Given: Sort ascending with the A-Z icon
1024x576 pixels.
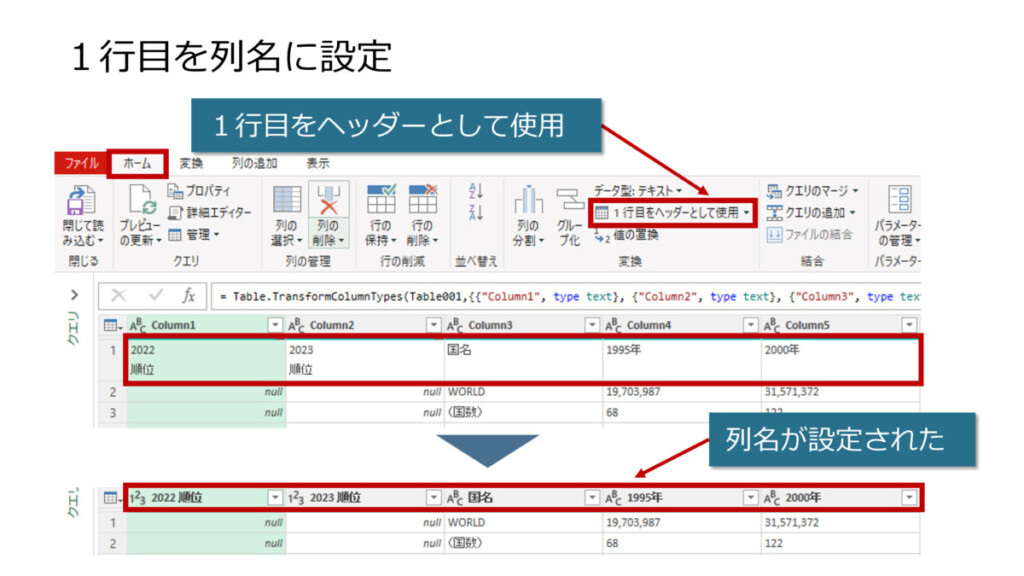Looking at the screenshot, I should point(475,189).
